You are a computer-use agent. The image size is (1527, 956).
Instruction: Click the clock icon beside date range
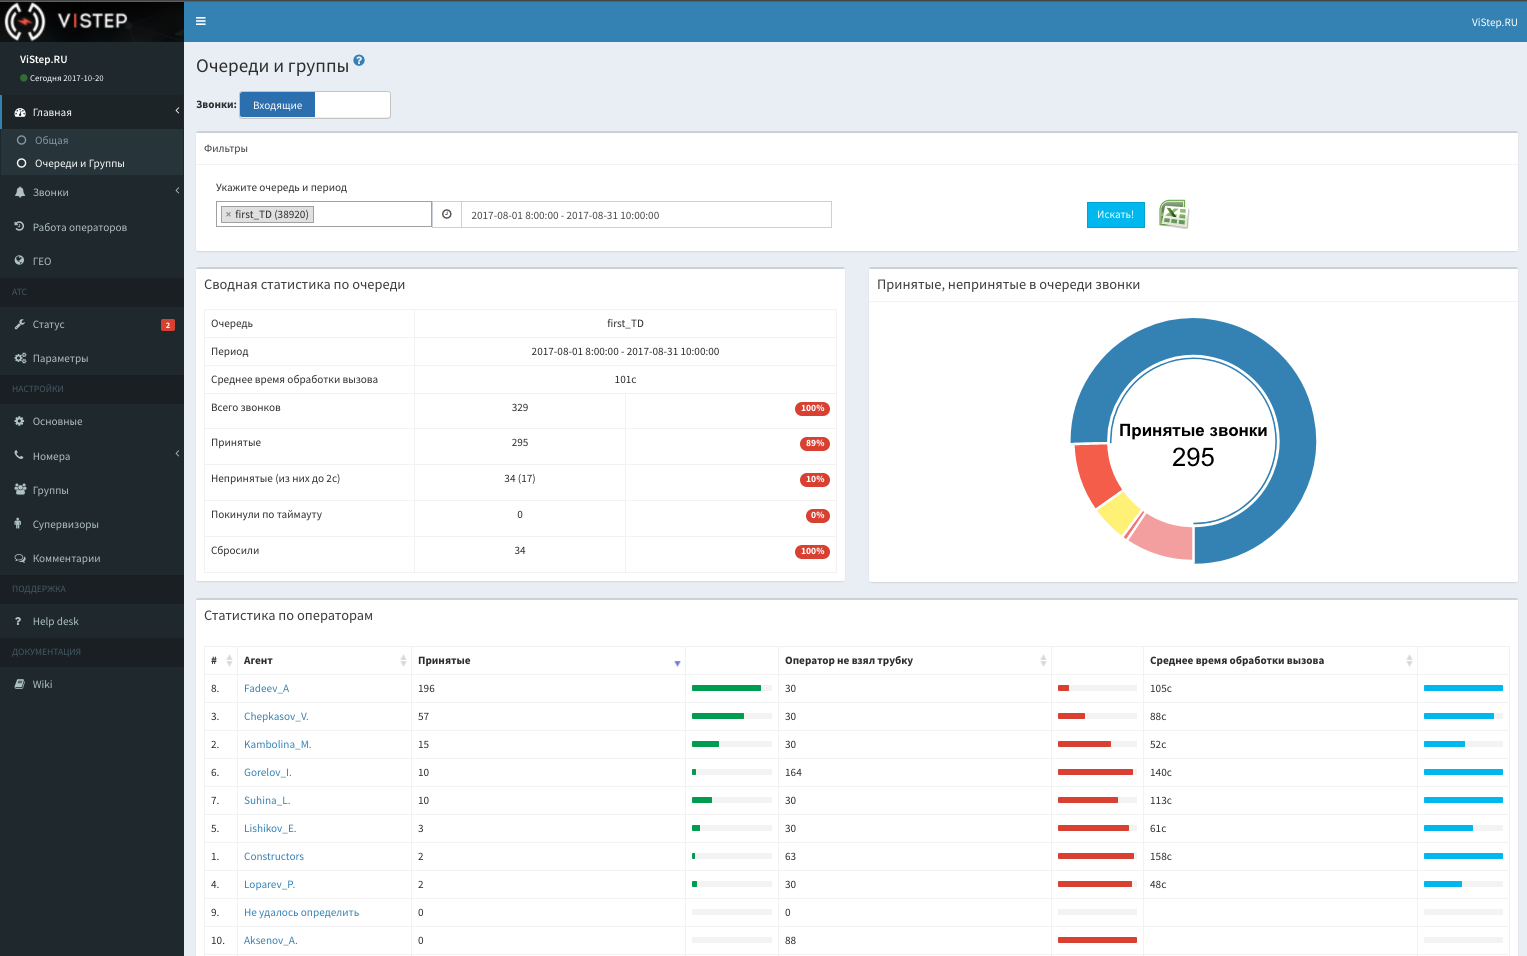[x=447, y=214]
